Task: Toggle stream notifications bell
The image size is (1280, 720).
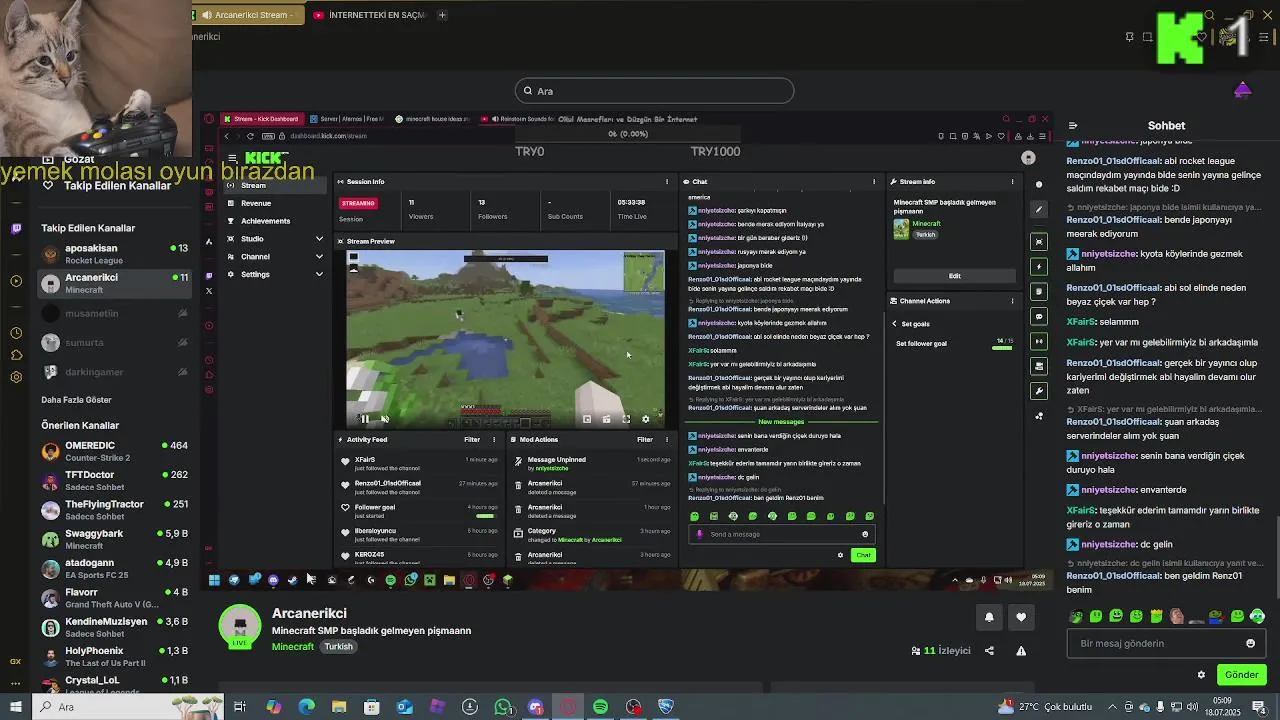Action: click(x=989, y=617)
